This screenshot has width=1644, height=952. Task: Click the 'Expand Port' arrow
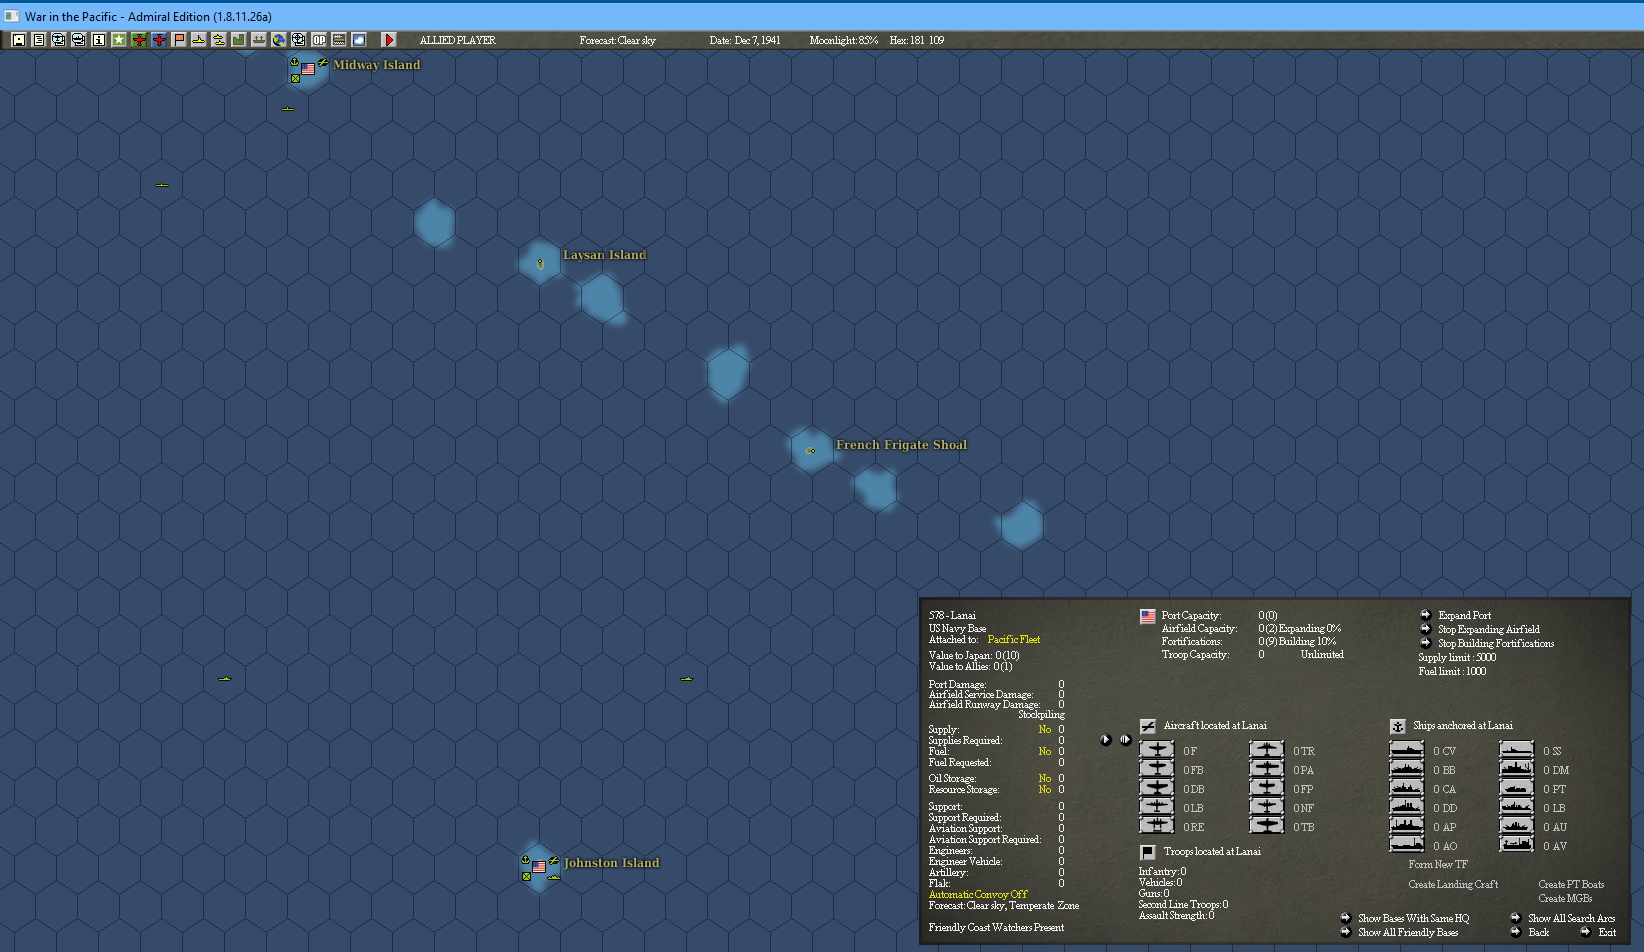1426,615
